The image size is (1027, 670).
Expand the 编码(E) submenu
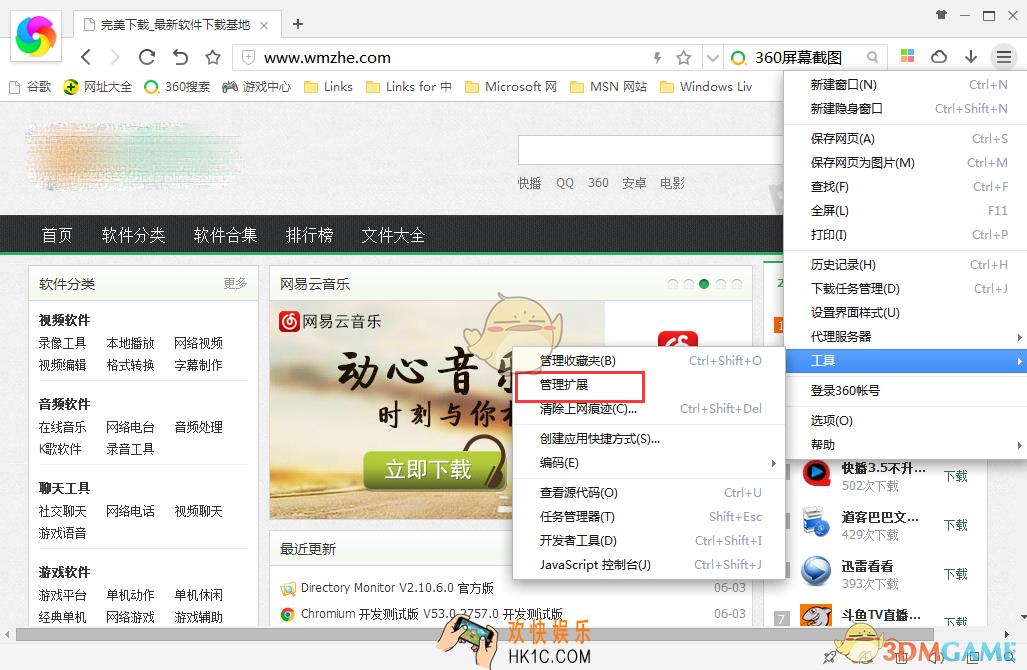649,463
